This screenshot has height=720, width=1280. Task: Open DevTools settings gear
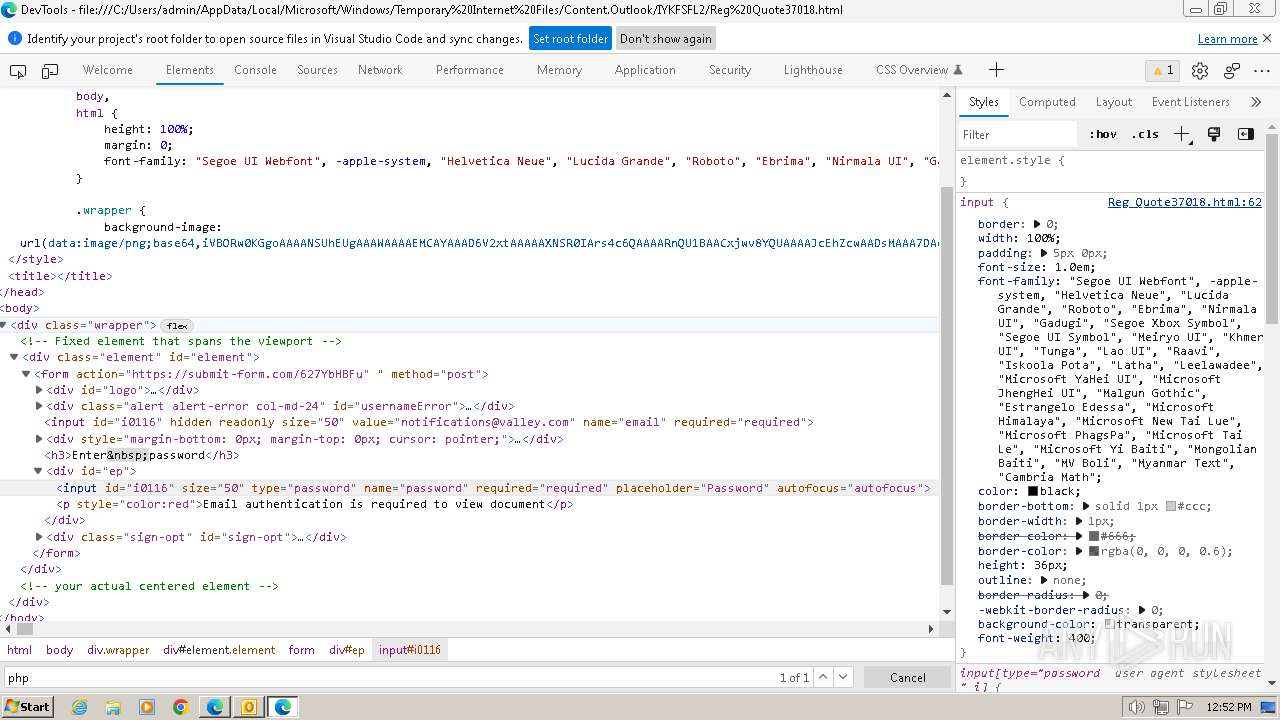point(1200,70)
